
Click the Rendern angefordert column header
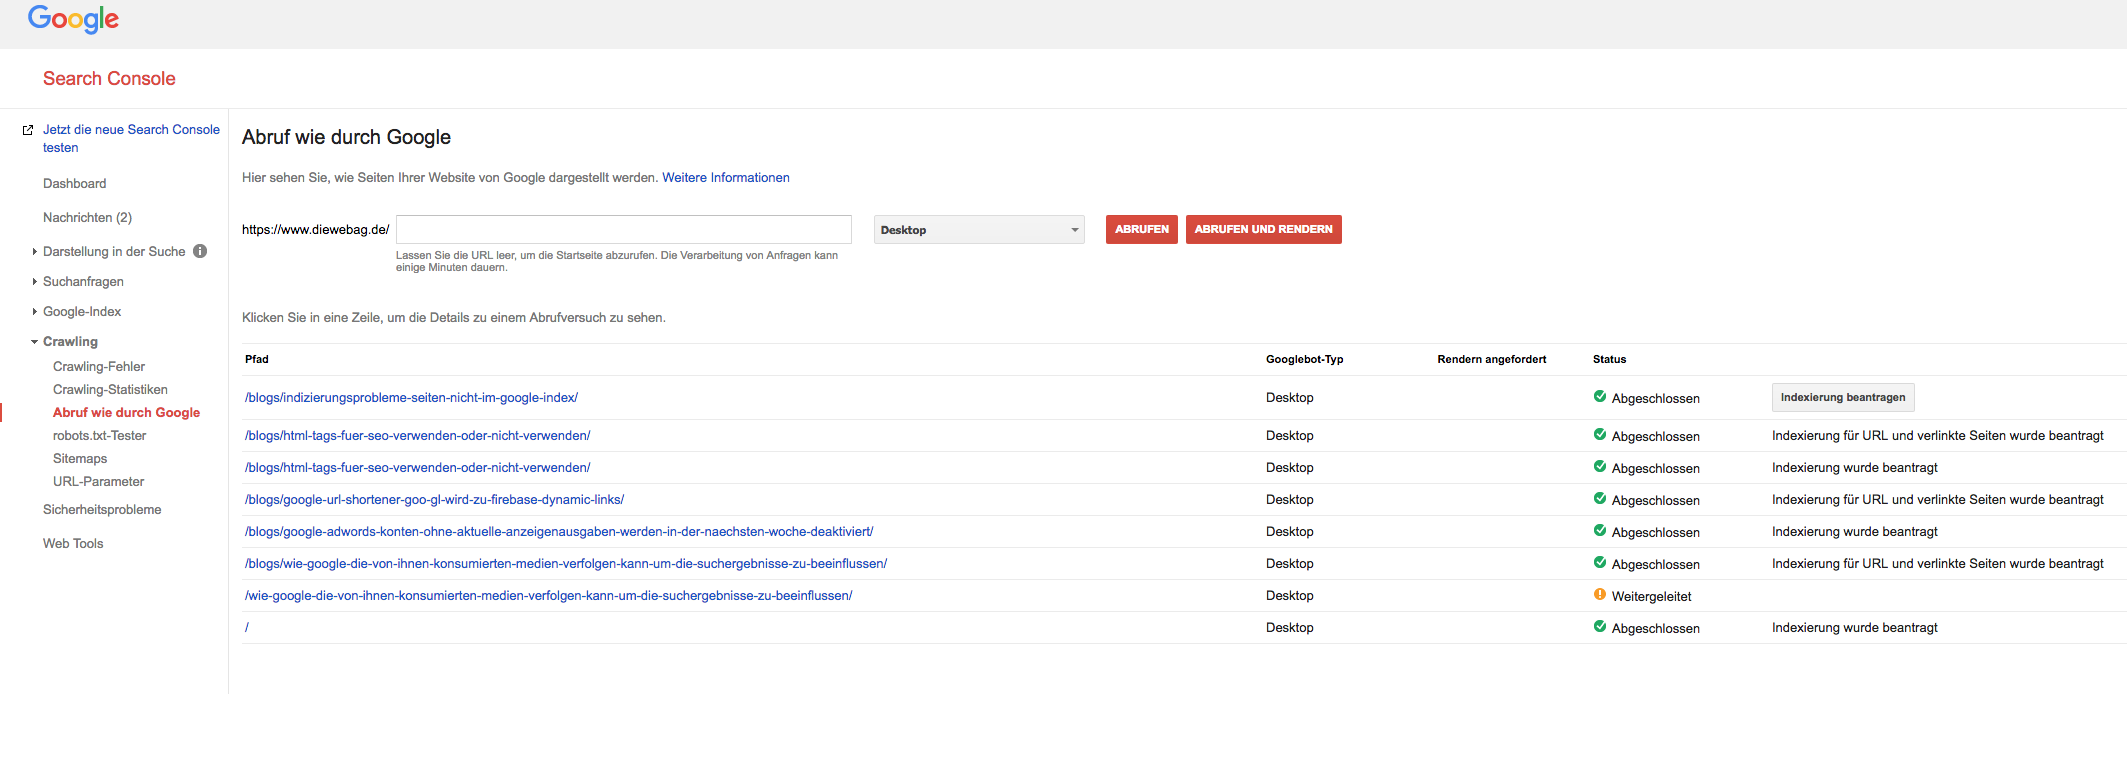coord(1492,359)
